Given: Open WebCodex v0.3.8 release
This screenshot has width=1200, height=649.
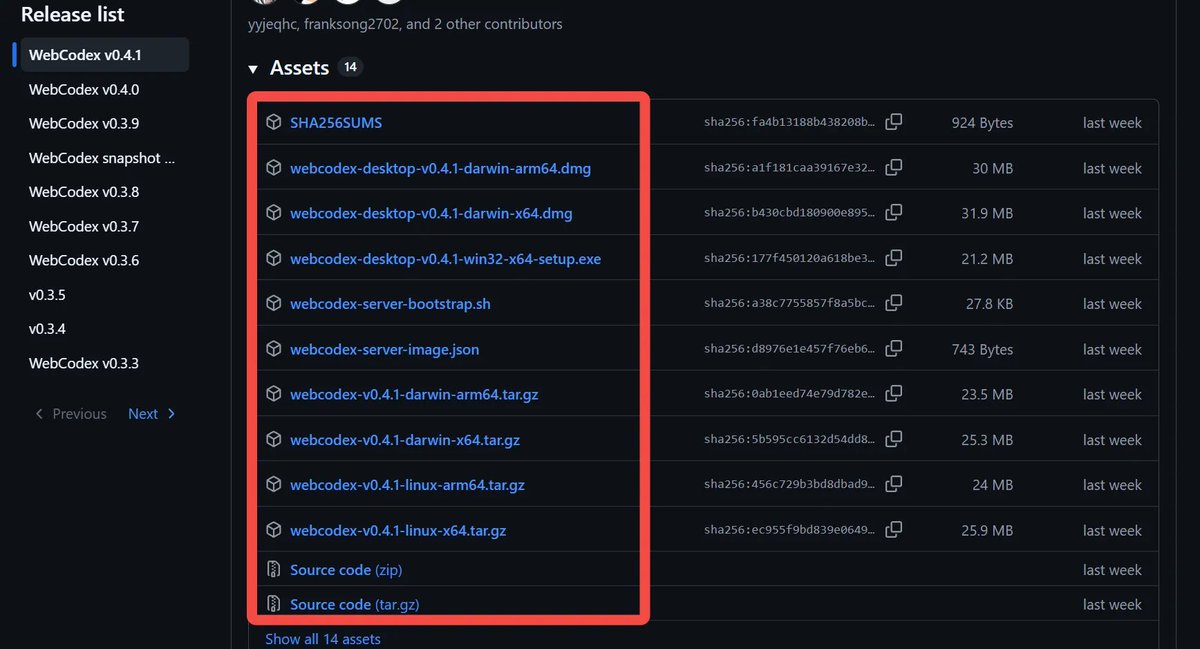Looking at the screenshot, I should pos(84,192).
